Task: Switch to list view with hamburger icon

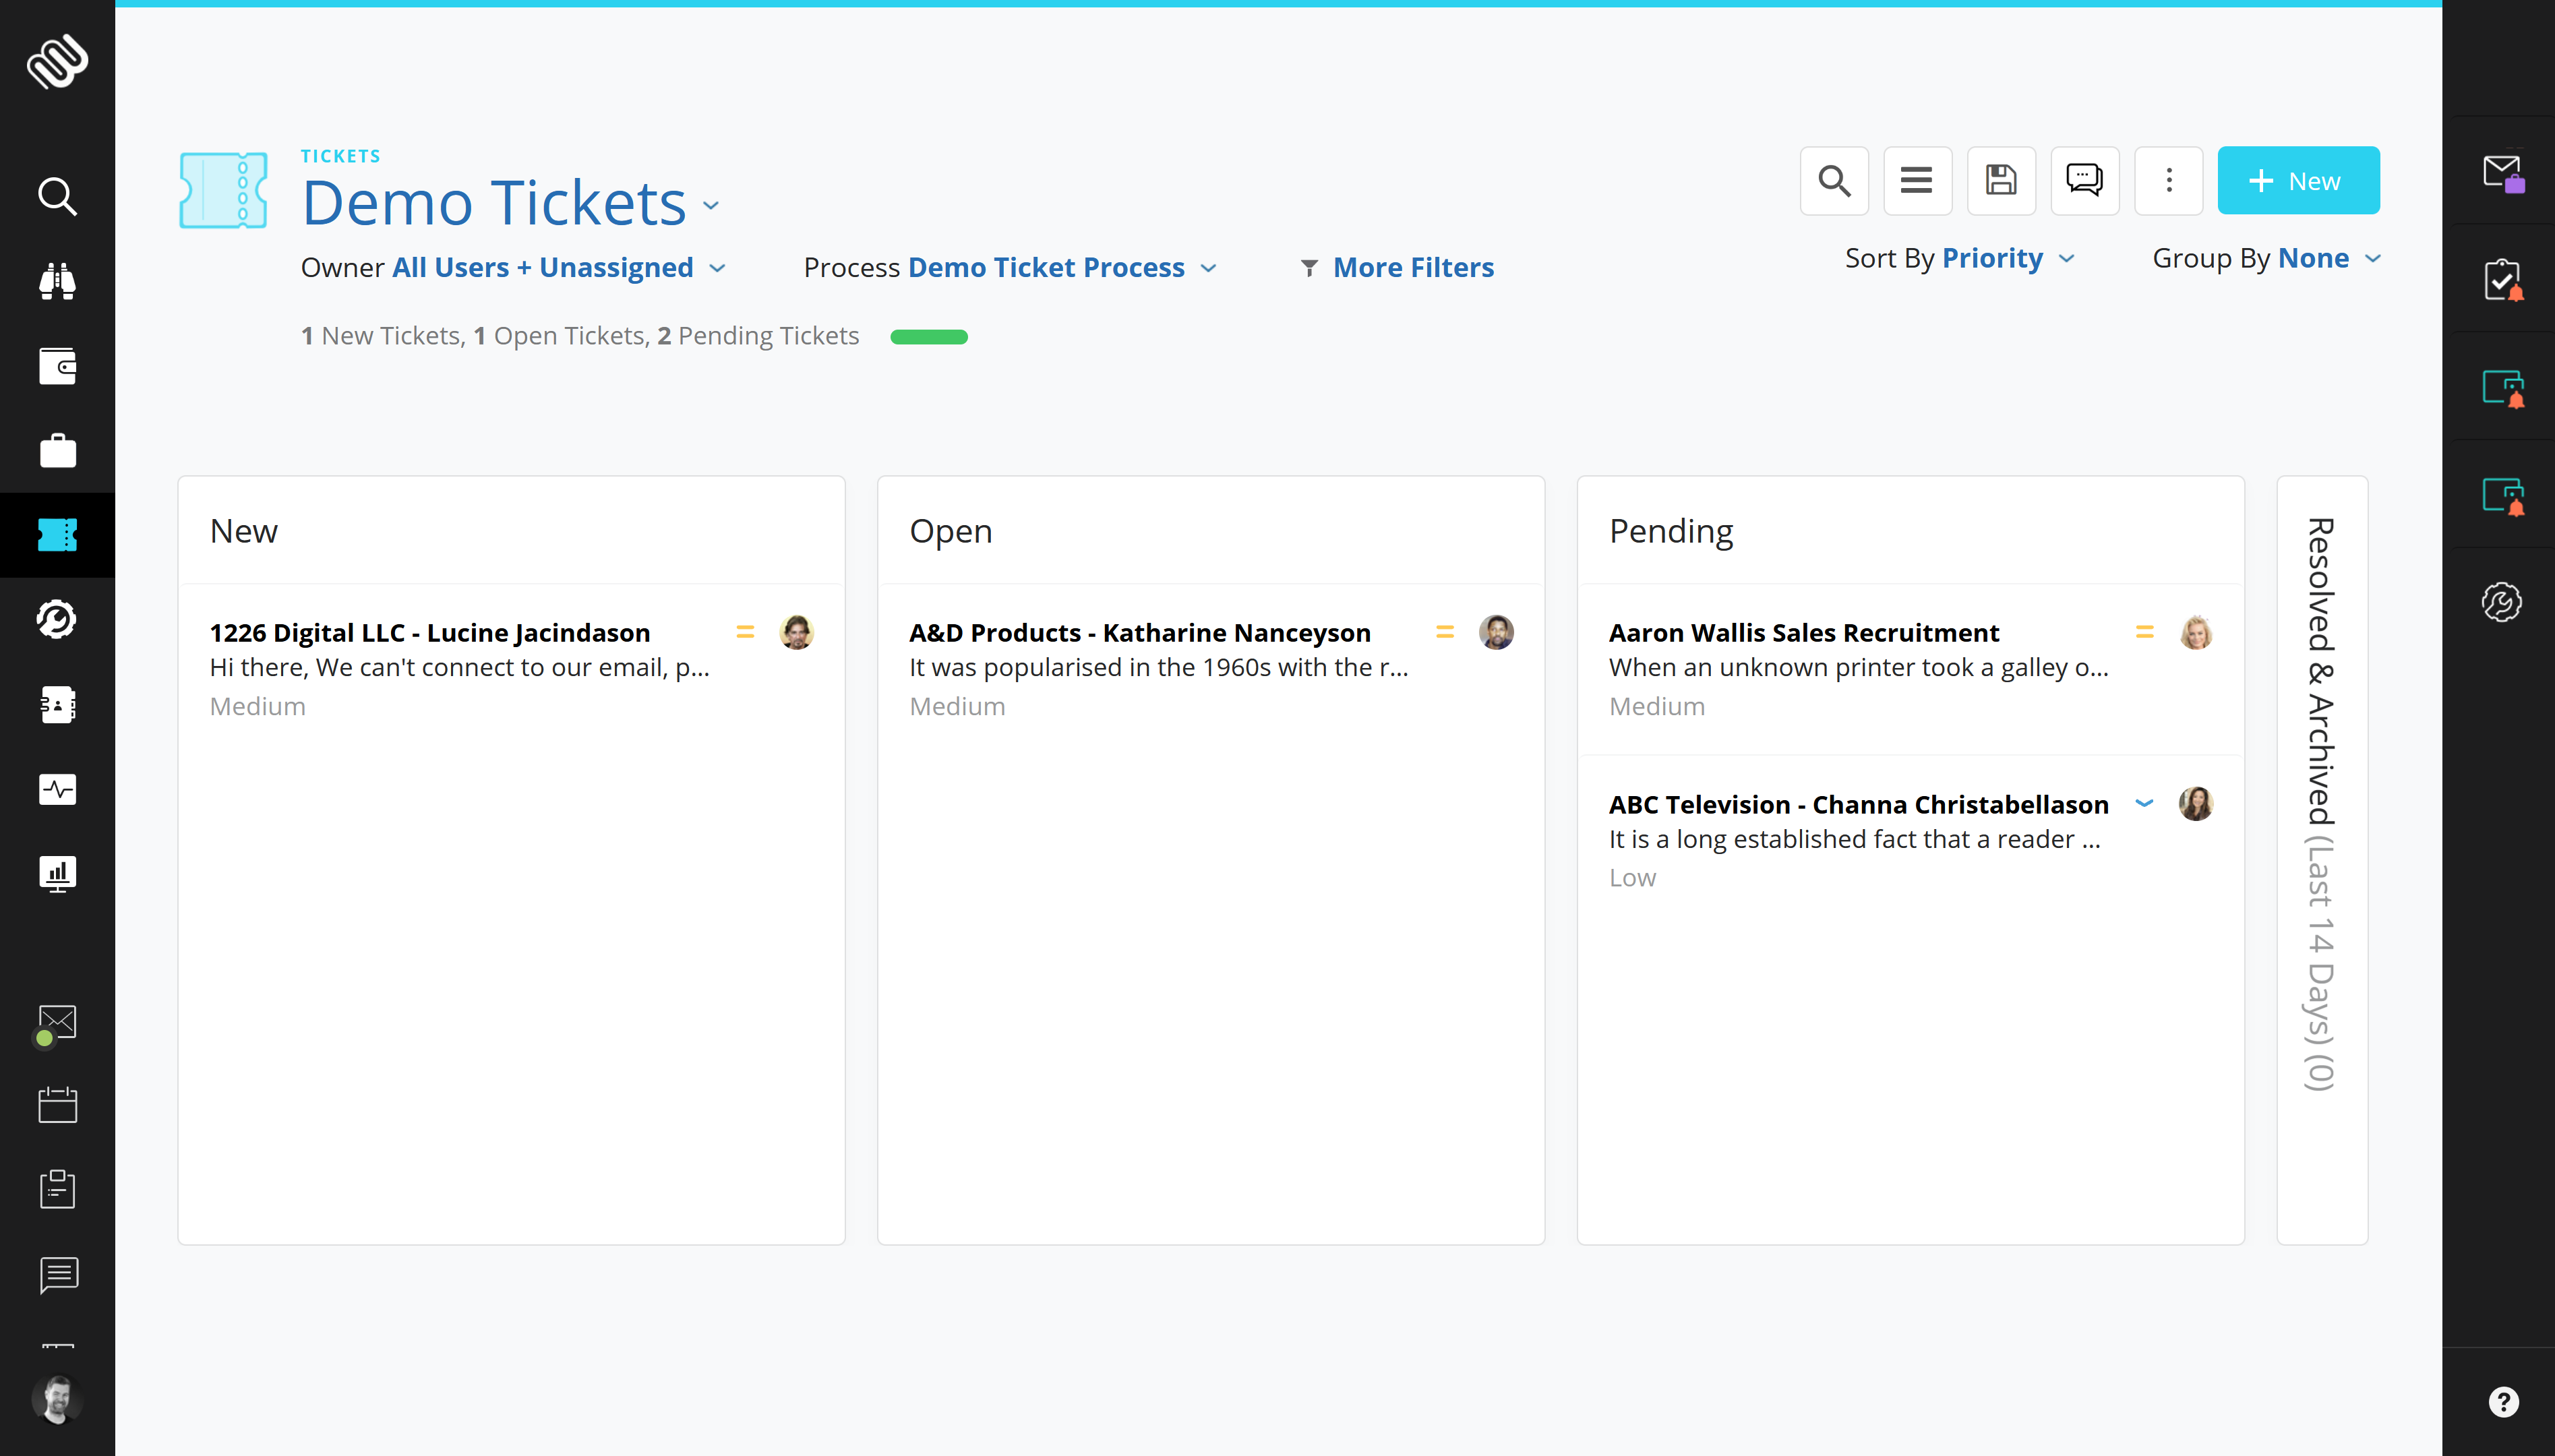Action: pos(1916,181)
